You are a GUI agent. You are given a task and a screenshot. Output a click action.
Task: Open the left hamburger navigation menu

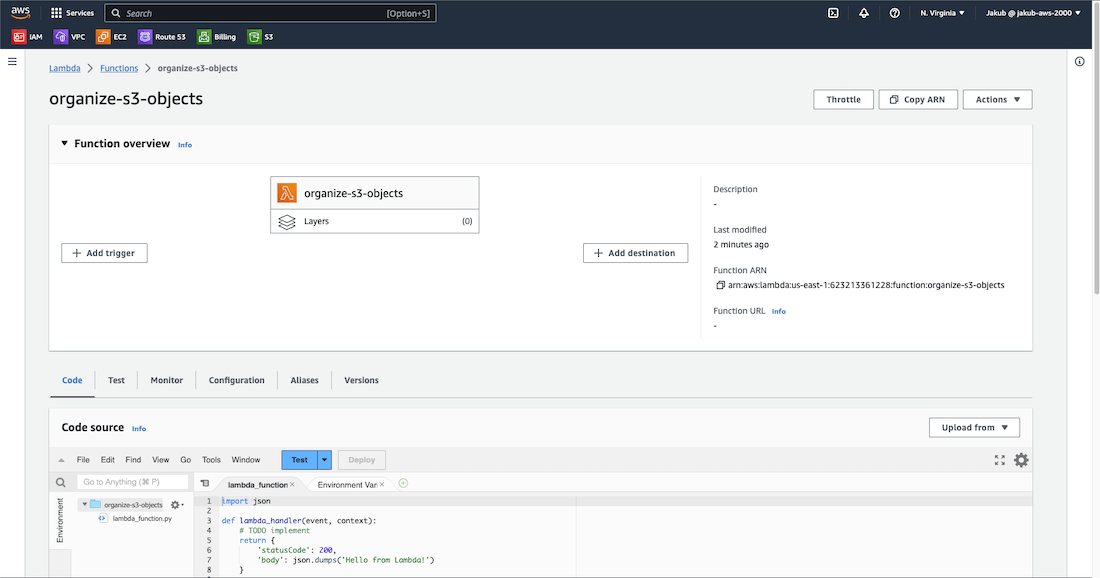pyautogui.click(x=13, y=62)
